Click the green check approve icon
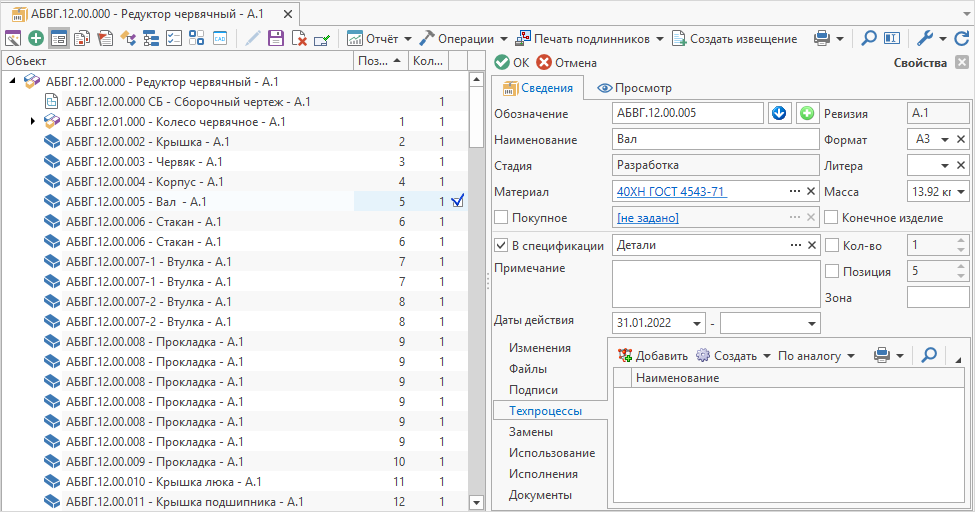 coord(322,39)
